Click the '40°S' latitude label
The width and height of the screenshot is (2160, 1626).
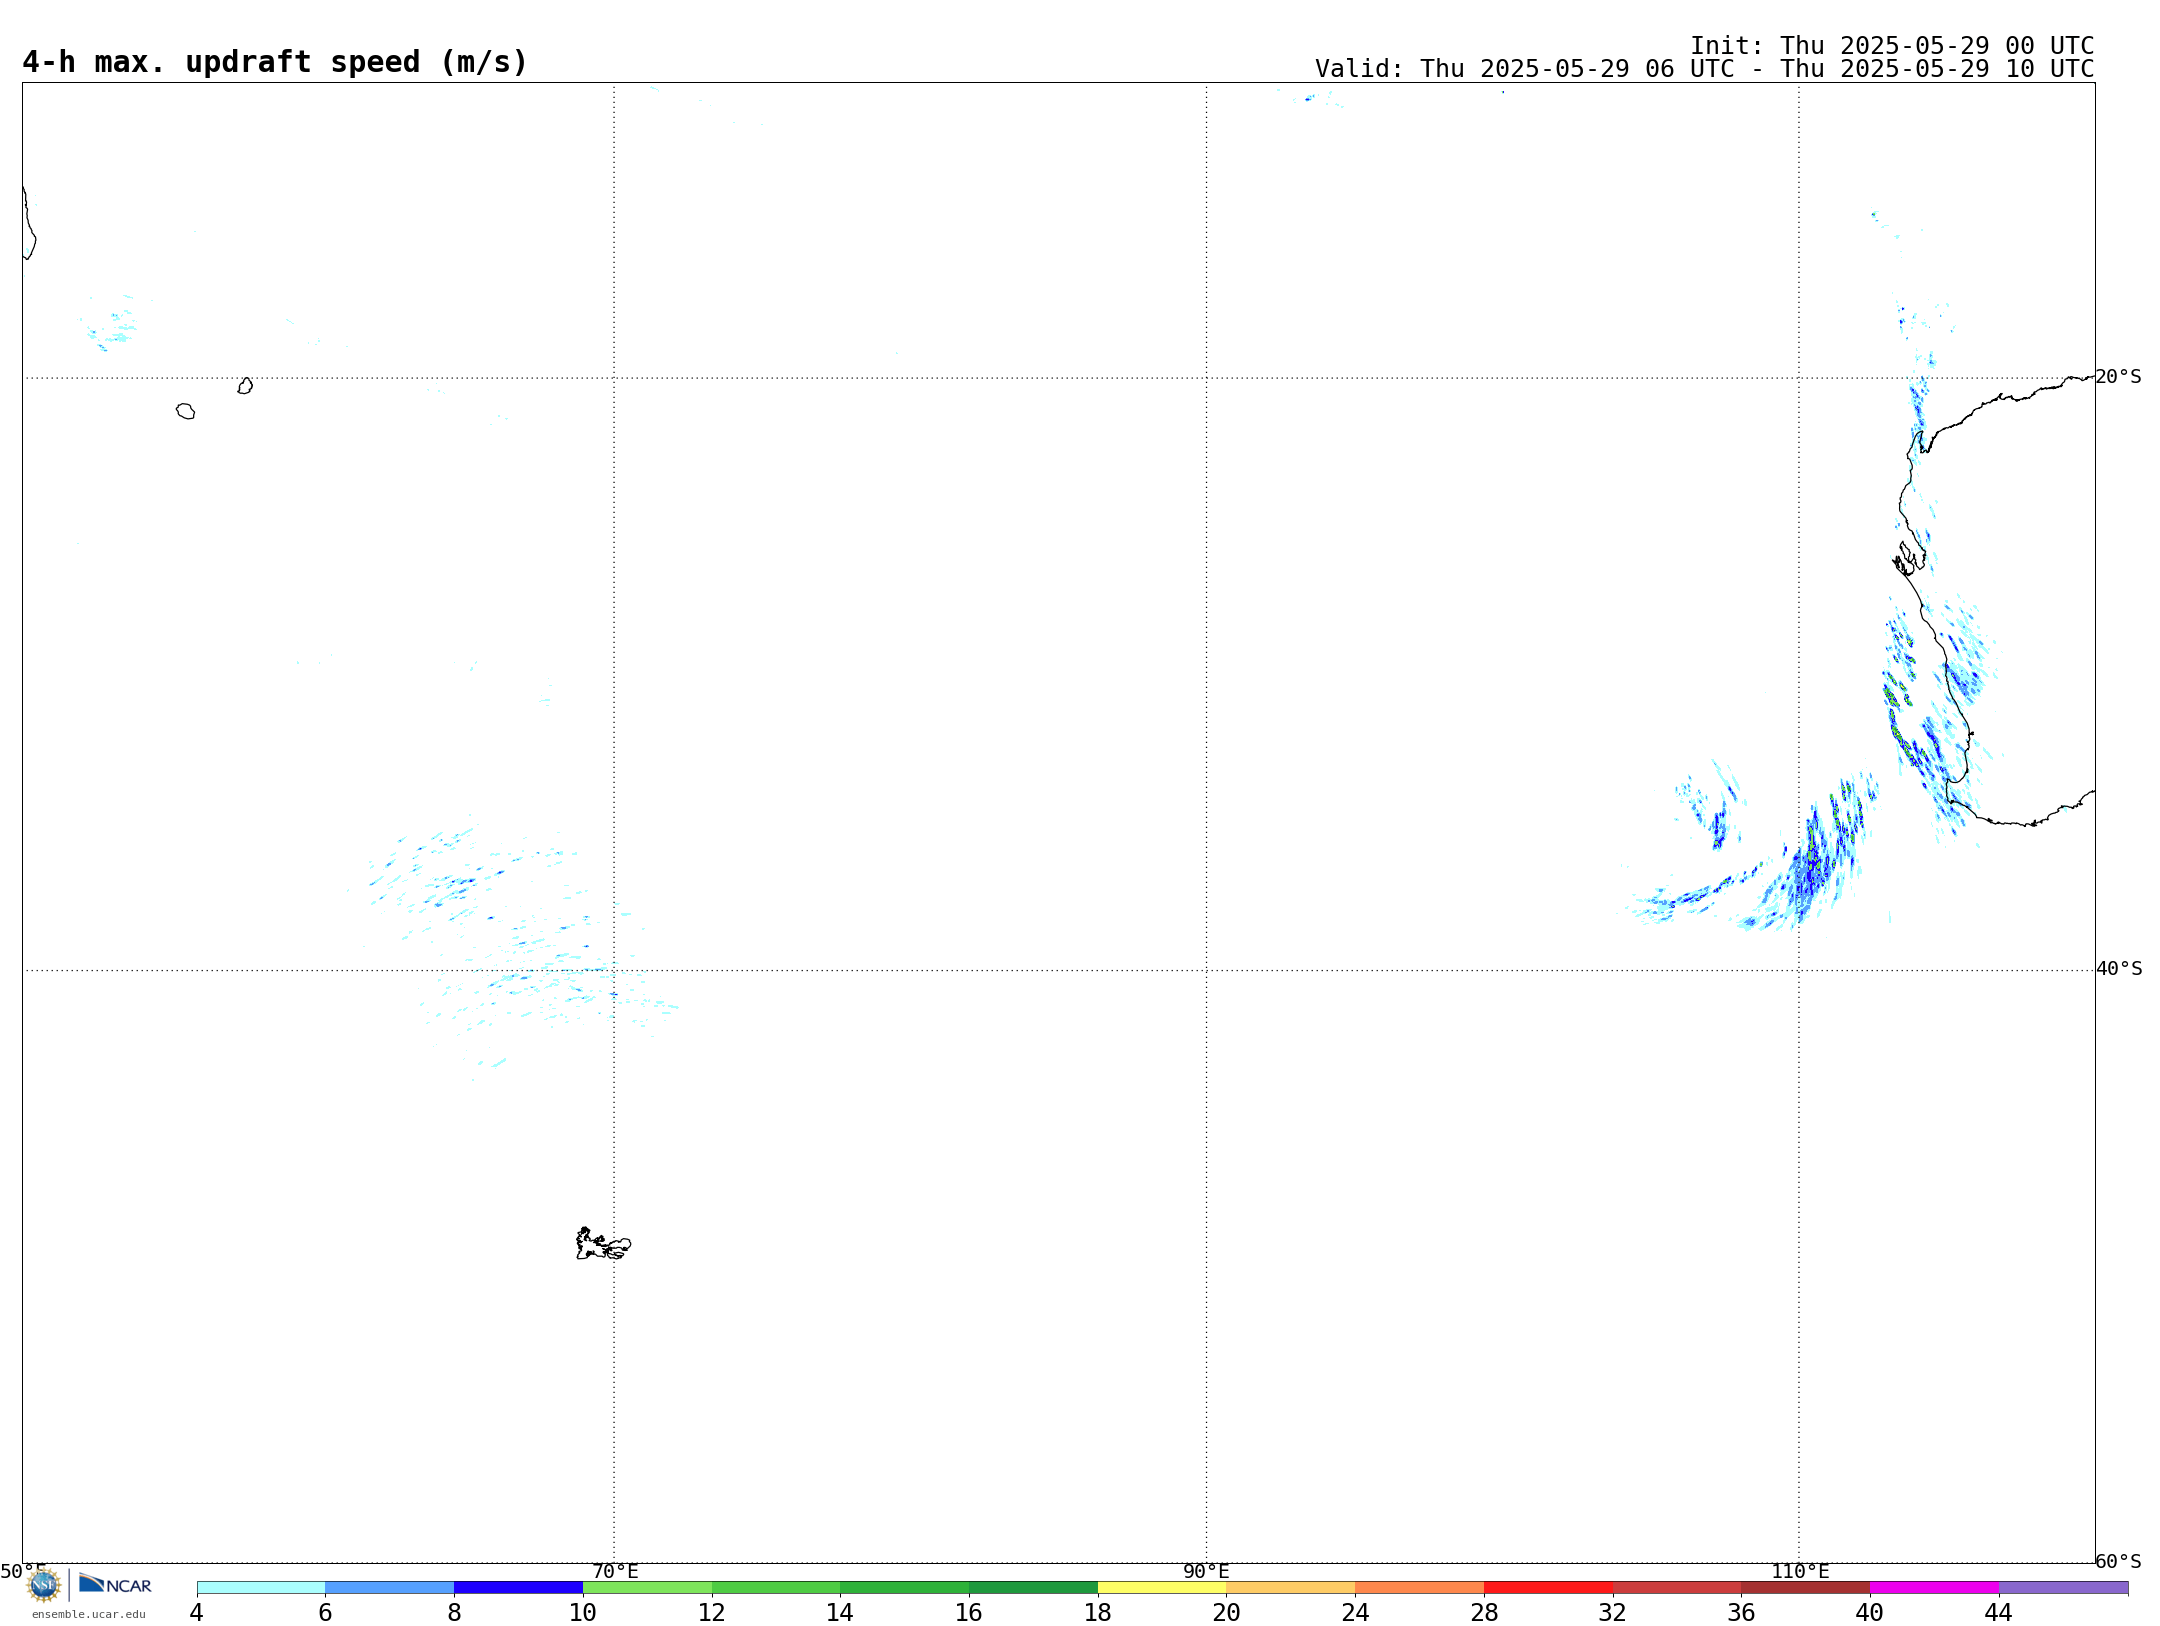2119,969
